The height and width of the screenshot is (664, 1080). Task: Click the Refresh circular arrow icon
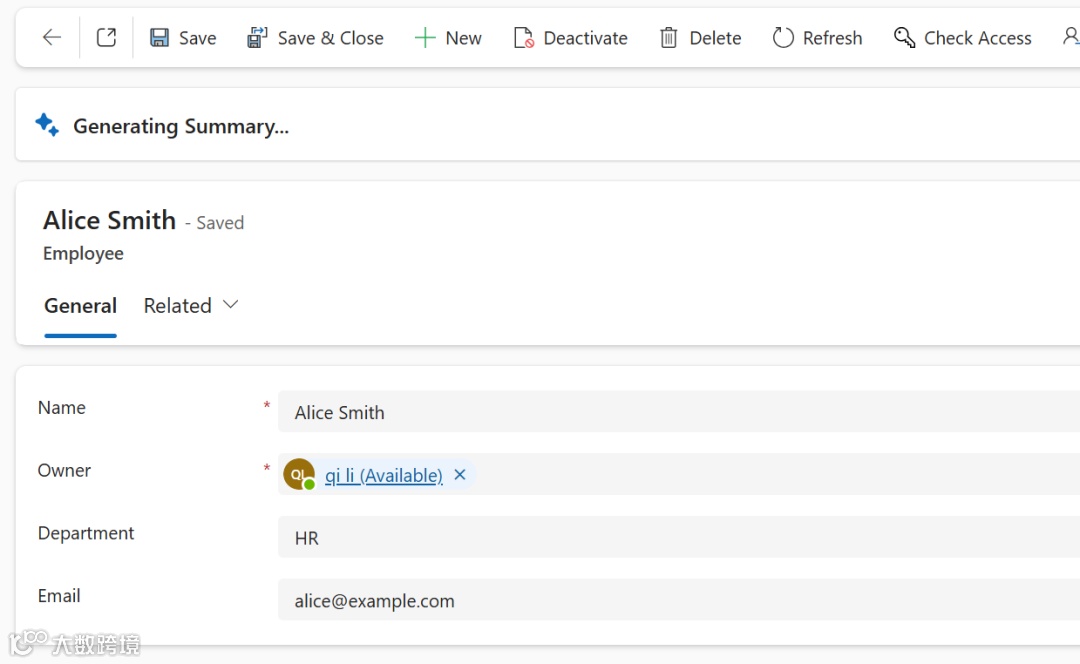[x=783, y=38]
